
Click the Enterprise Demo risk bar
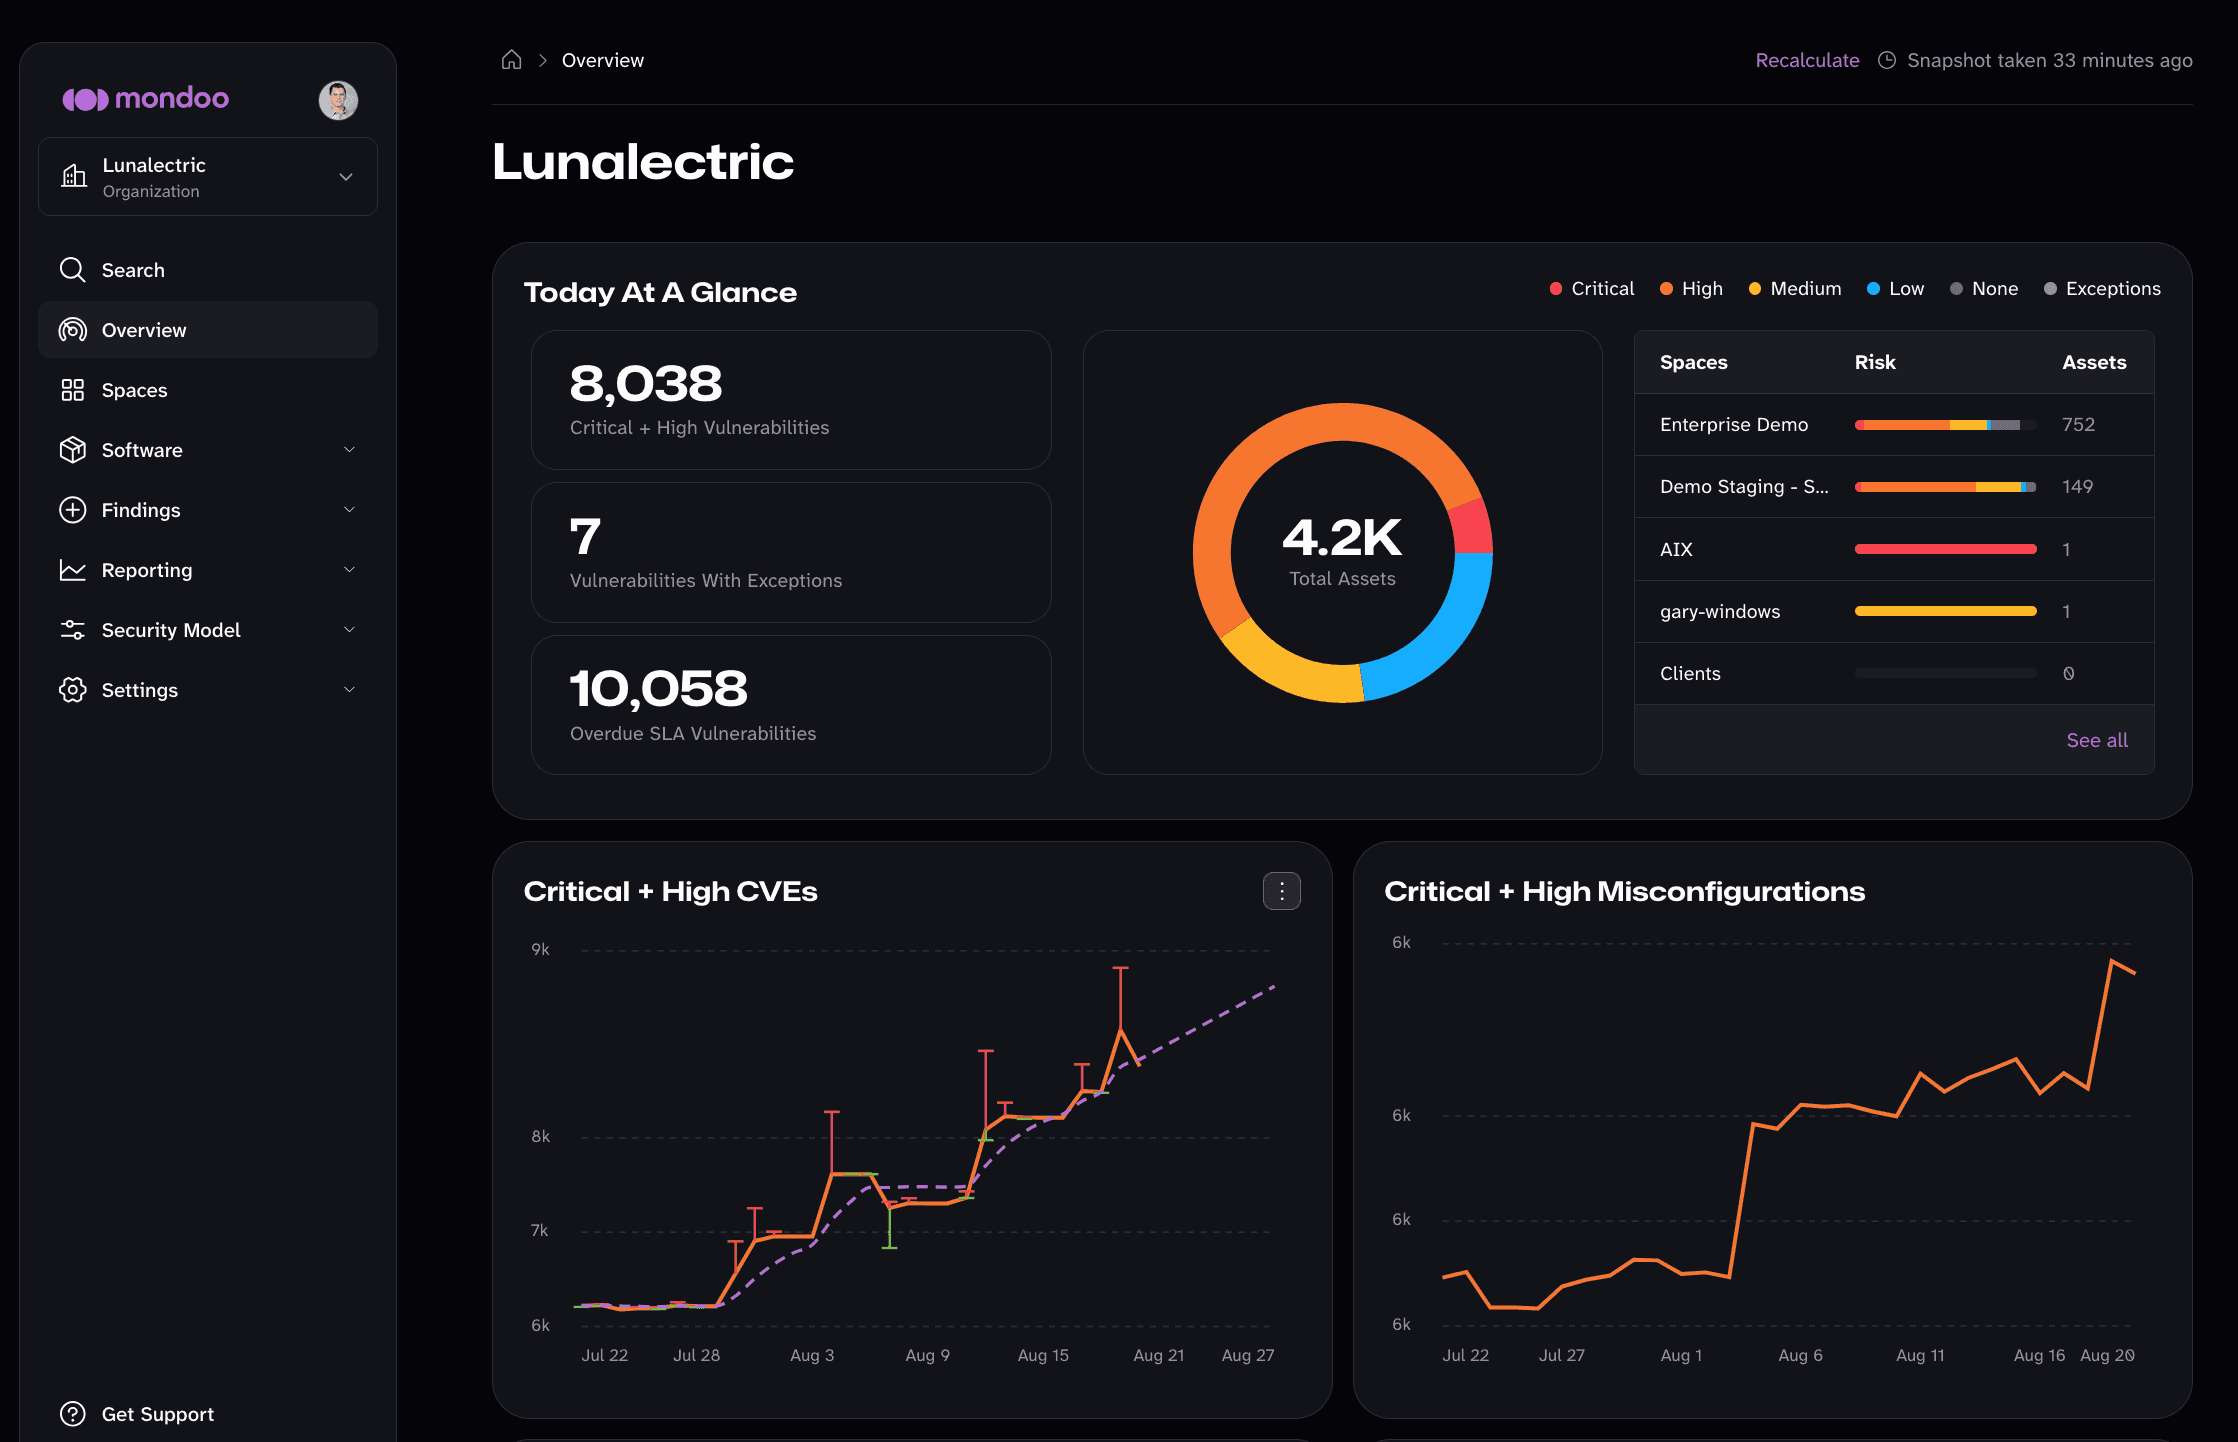click(1945, 425)
